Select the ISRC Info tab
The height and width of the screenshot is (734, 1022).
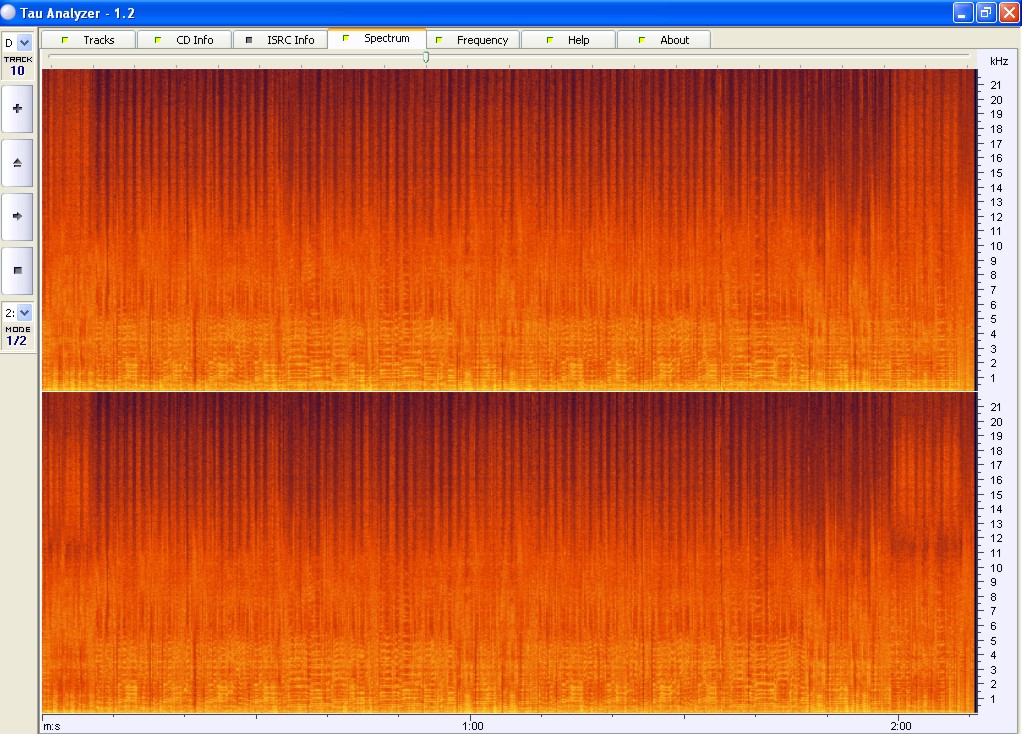279,40
